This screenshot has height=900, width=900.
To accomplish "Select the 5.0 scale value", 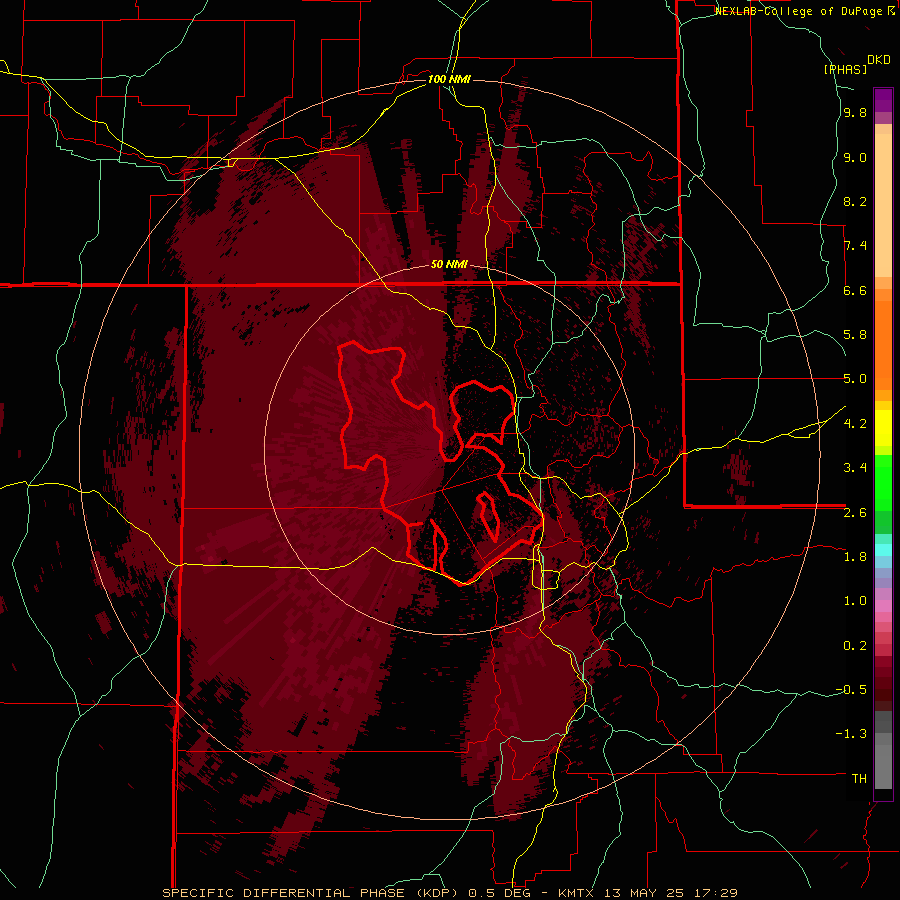I will 855,379.
